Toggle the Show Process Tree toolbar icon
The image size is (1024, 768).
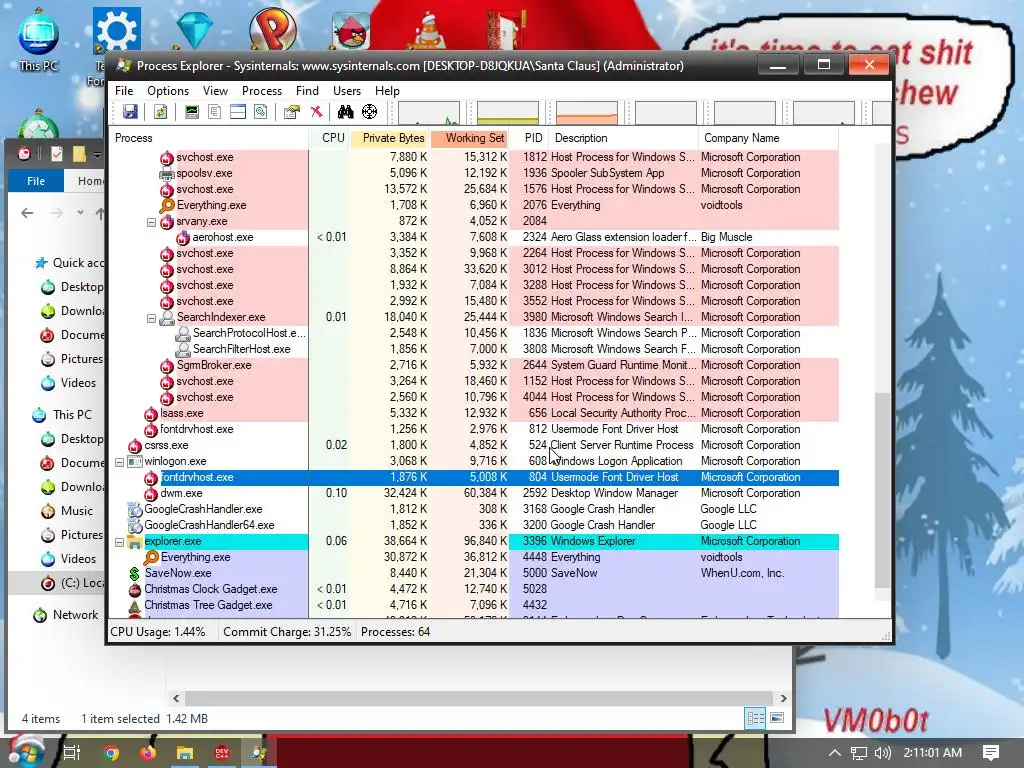214,112
